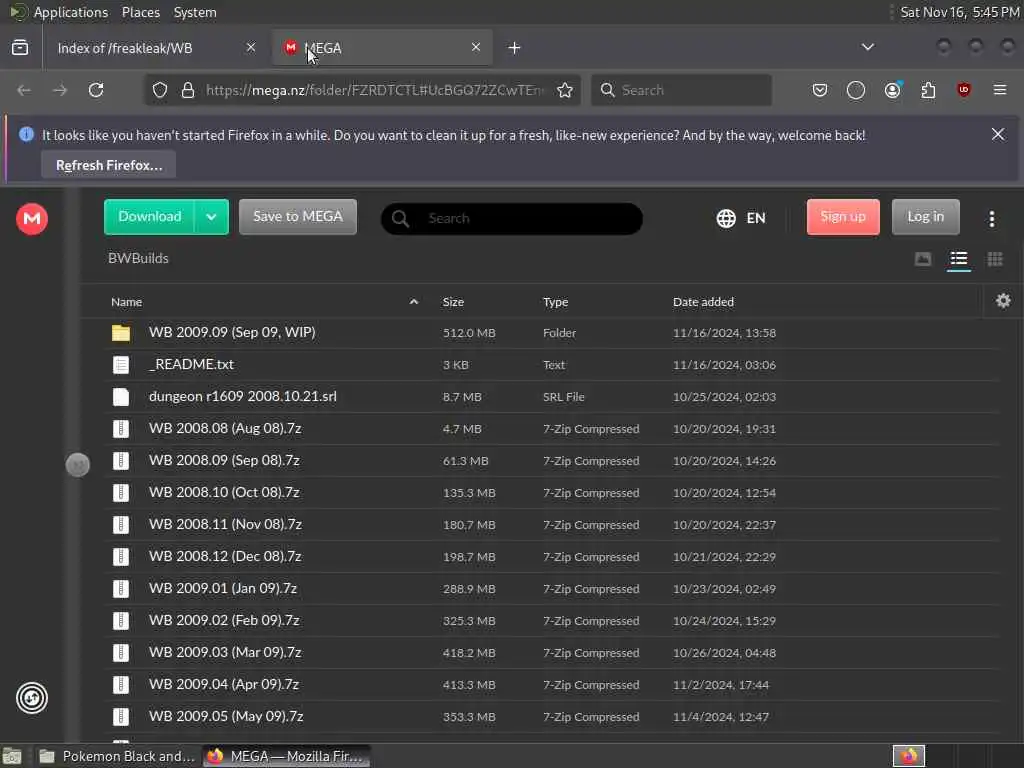Select WB 2008.09 (Sep 08).7z row
This screenshot has width=1024, height=768.
[x=552, y=461]
